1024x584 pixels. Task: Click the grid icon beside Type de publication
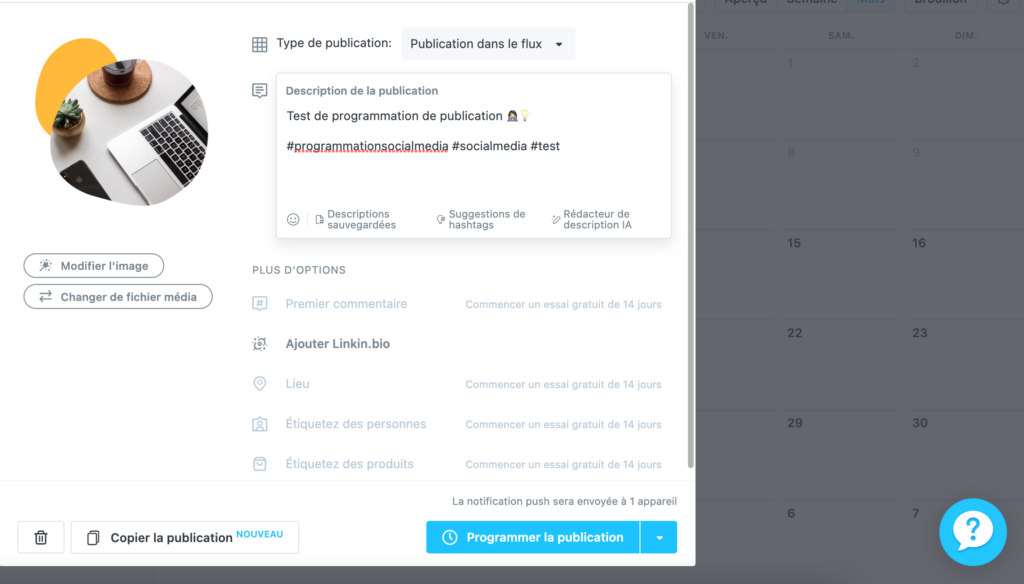[259, 44]
